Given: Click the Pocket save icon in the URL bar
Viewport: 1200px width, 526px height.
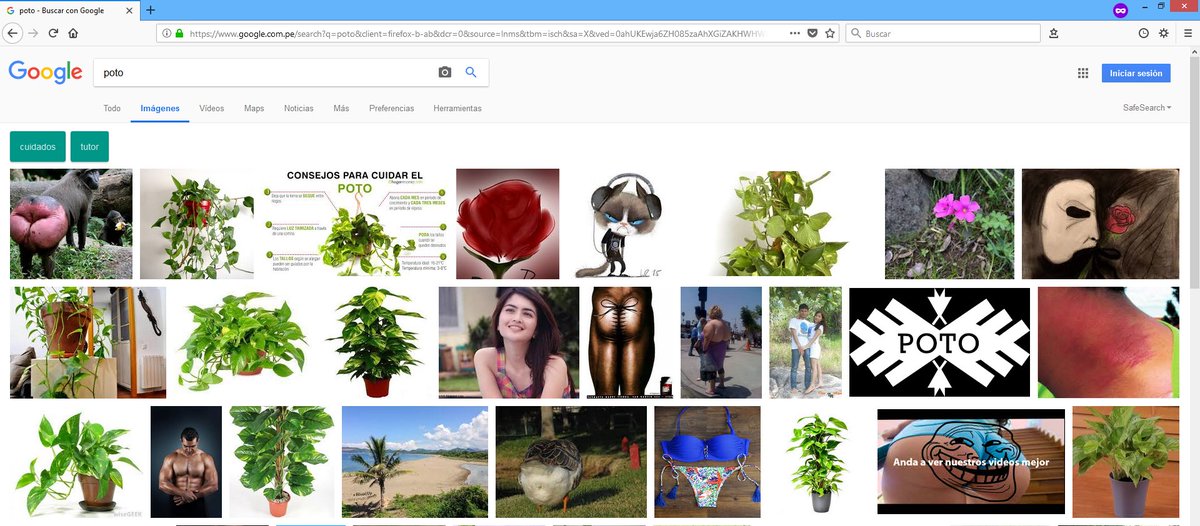Looking at the screenshot, I should (812, 33).
